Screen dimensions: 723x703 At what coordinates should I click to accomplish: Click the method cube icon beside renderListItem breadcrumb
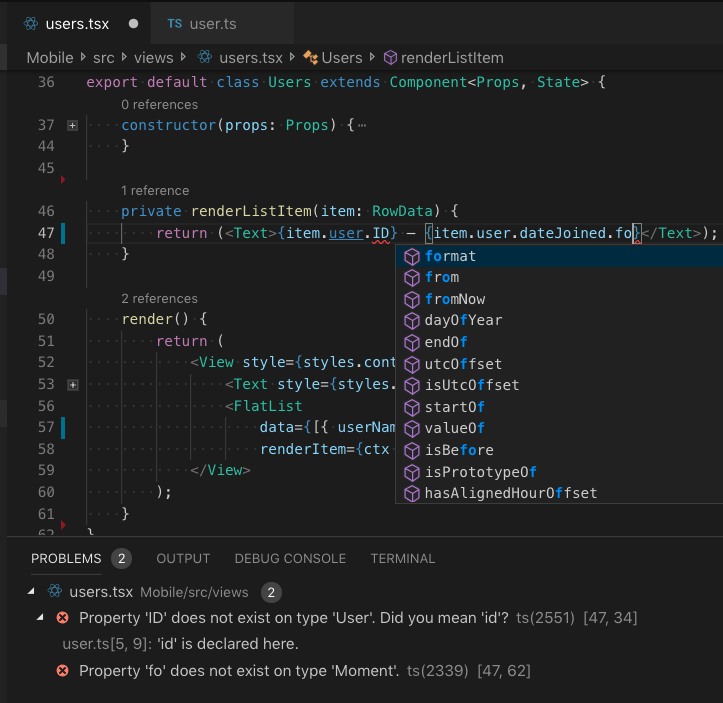390,58
